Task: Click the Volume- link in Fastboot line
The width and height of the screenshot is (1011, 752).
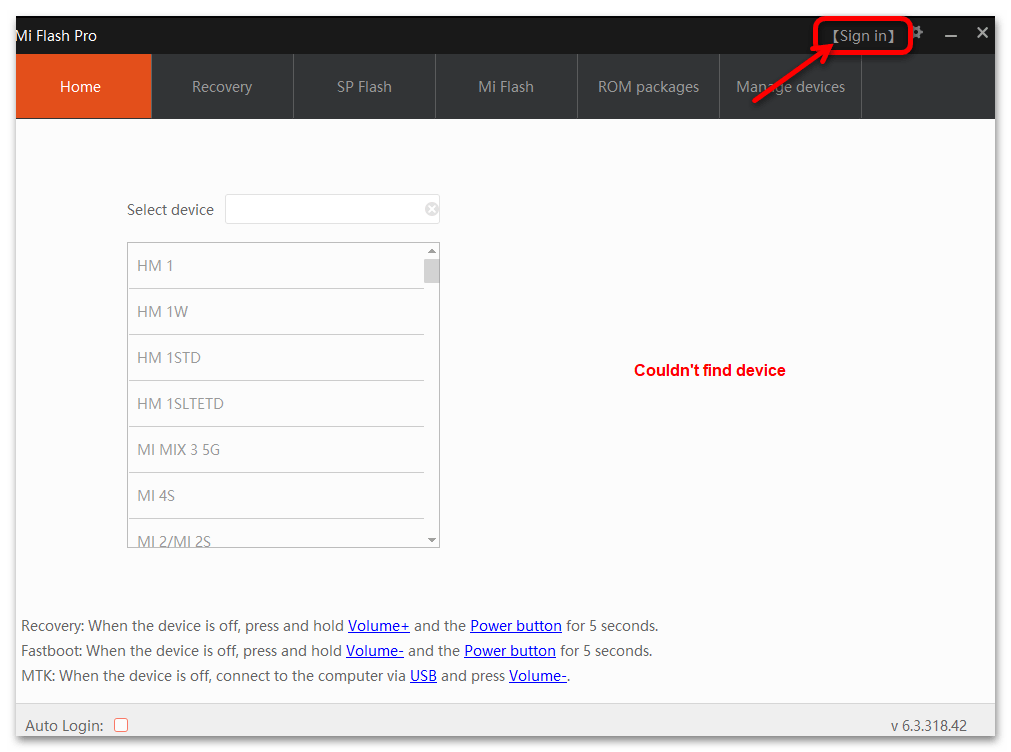Action: 375,651
